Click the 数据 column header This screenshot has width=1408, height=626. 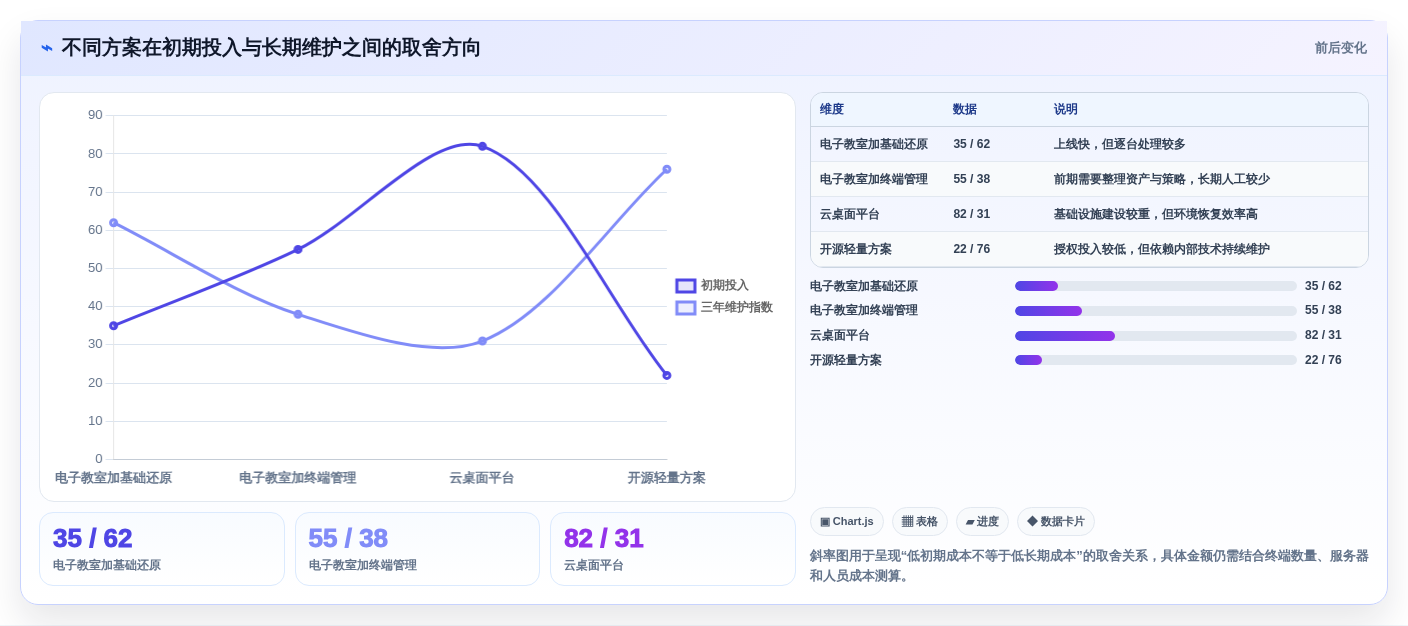(x=965, y=110)
